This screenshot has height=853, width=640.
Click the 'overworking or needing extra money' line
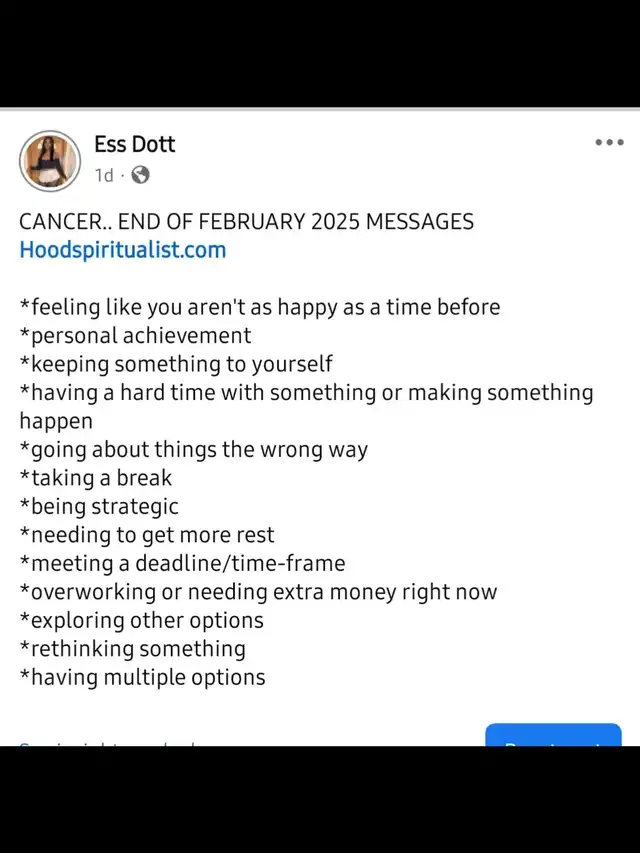click(259, 592)
